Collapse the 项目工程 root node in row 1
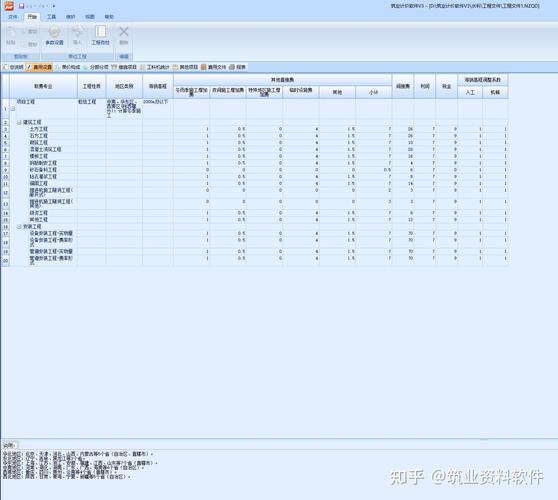The image size is (558, 500). point(13,109)
